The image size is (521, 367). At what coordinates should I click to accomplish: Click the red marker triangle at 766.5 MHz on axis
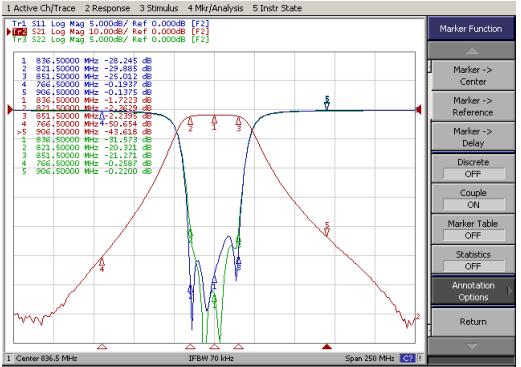click(102, 347)
